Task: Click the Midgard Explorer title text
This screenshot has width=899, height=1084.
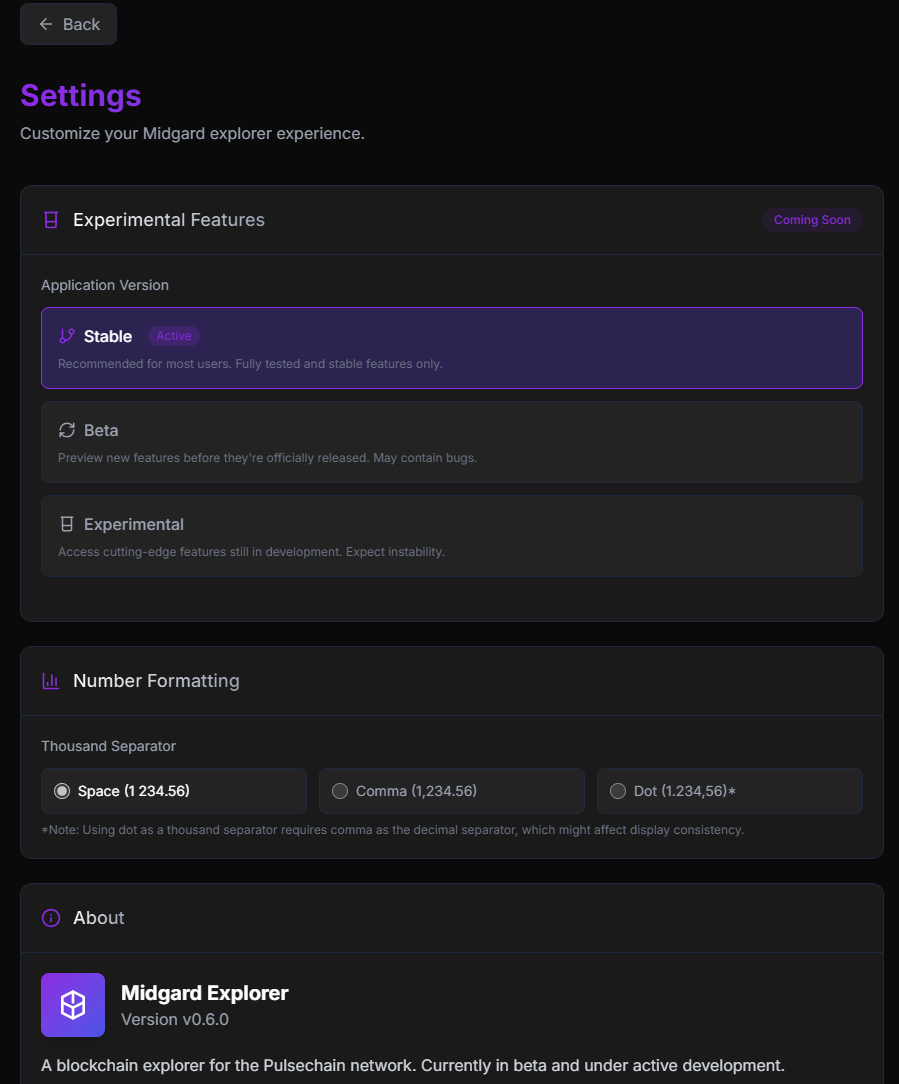Action: (x=205, y=993)
